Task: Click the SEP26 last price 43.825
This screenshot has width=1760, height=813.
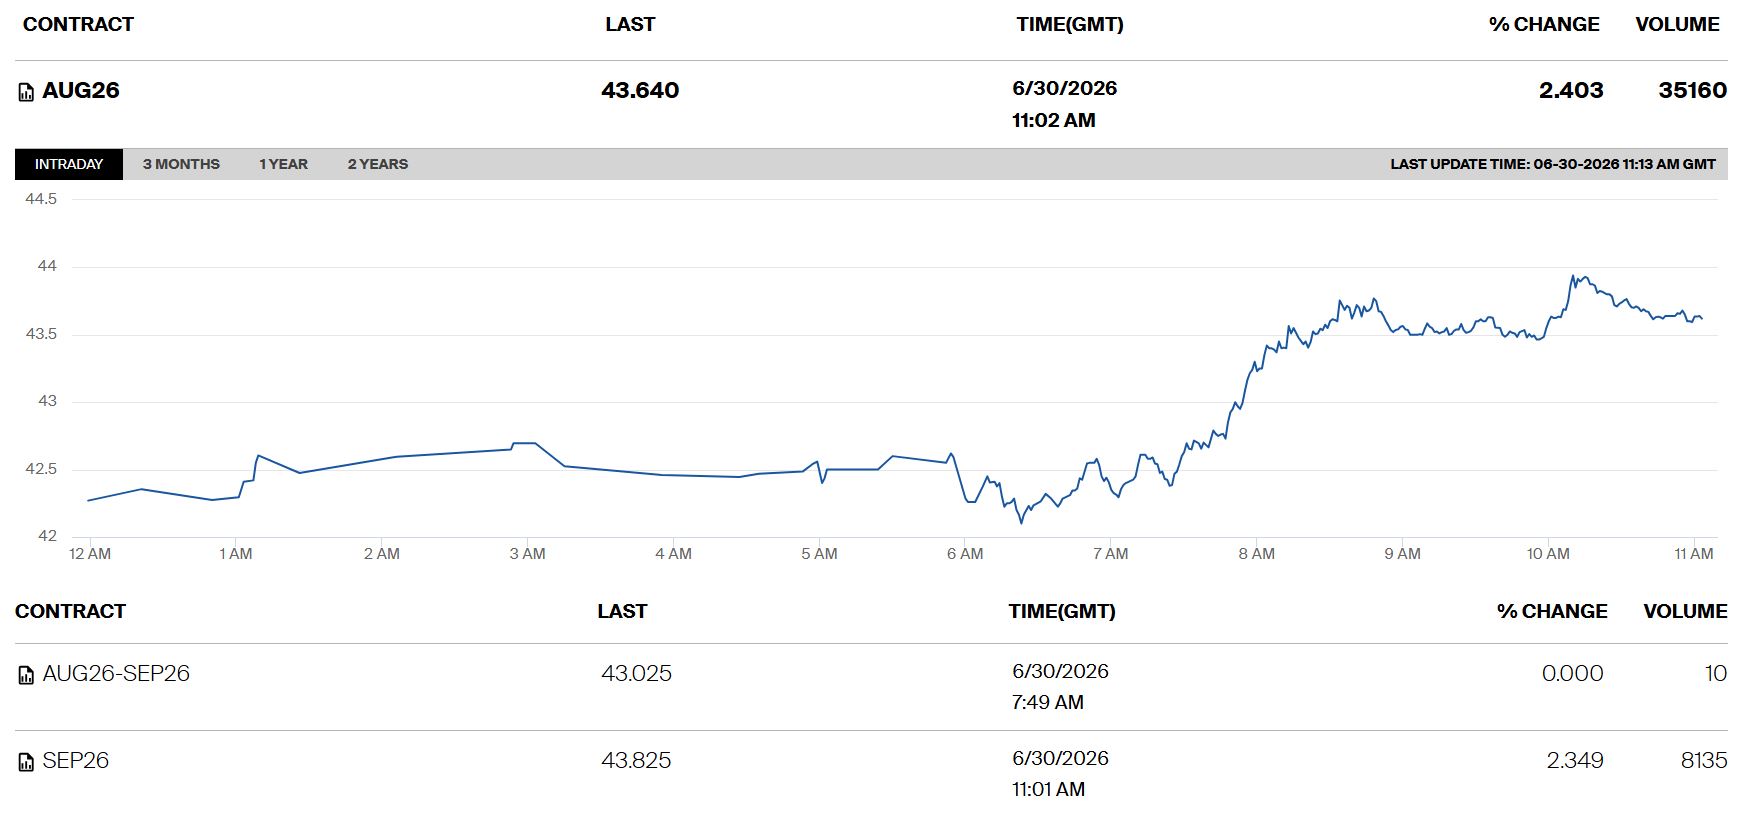Action: 636,760
